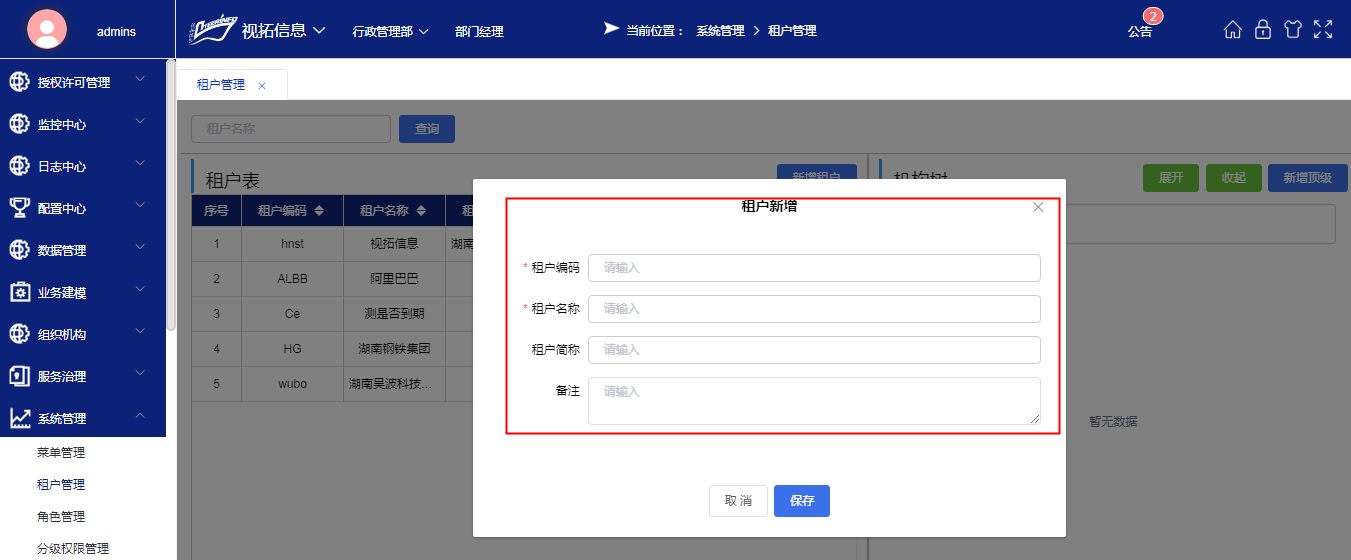1351x560 pixels.
Task: Focus the 租户编码 input field
Action: 814,268
